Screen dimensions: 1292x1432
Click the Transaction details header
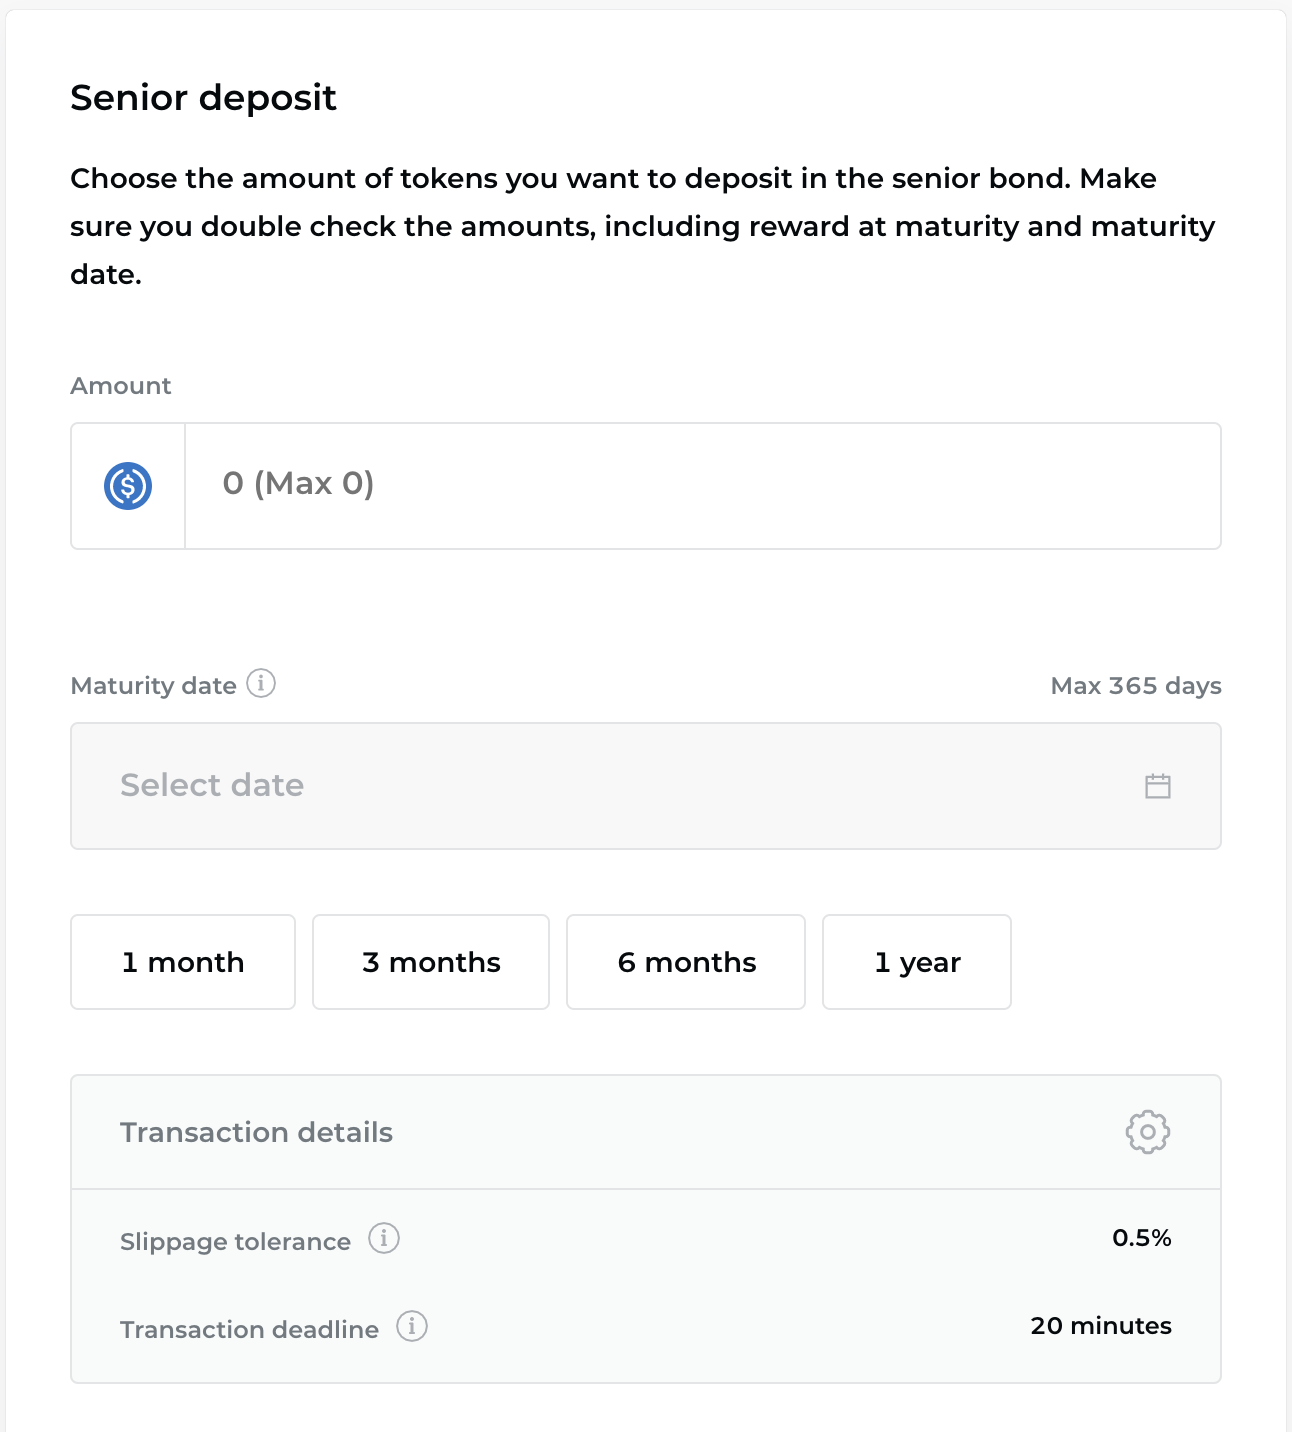(256, 1132)
